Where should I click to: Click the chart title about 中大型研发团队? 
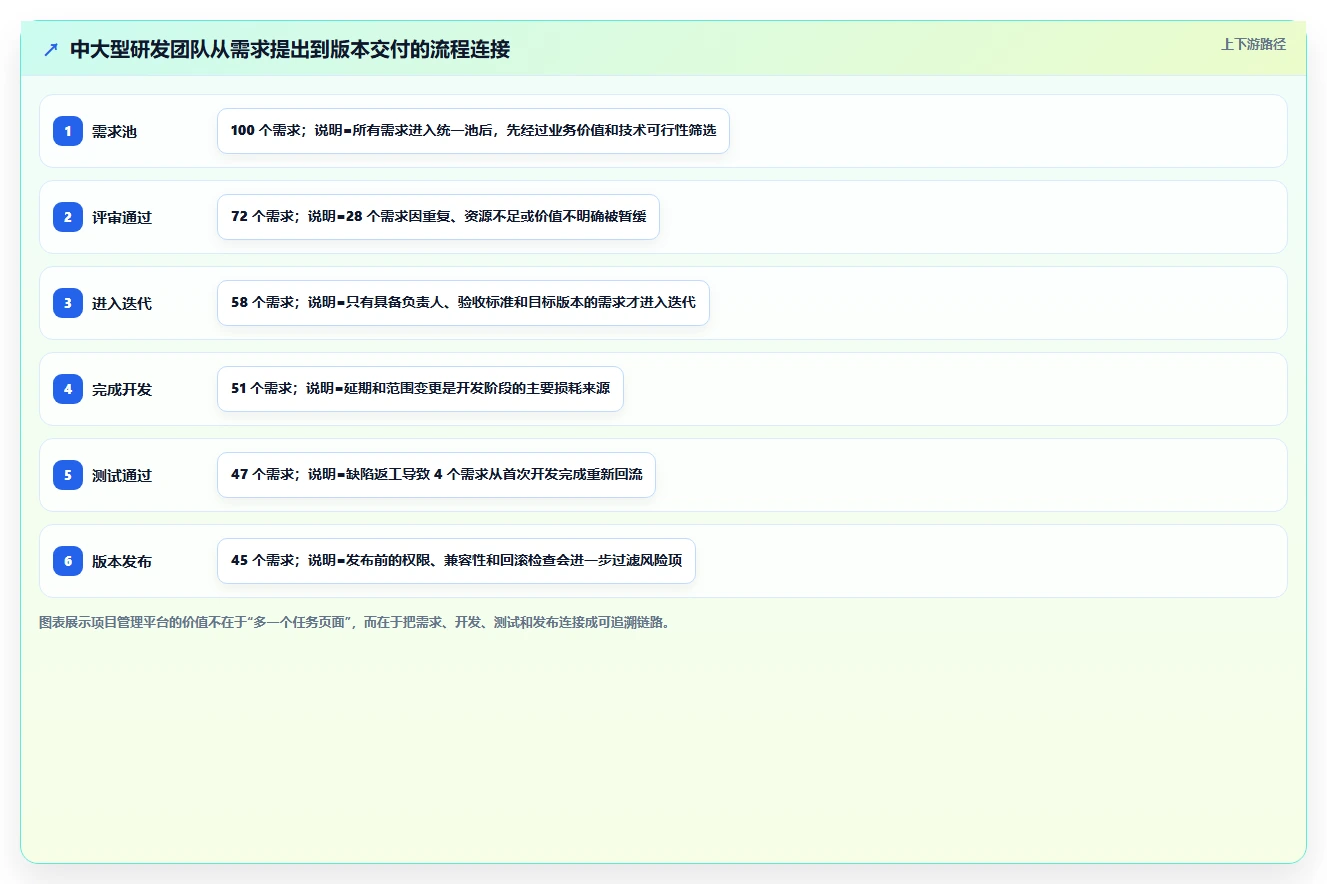[290, 49]
